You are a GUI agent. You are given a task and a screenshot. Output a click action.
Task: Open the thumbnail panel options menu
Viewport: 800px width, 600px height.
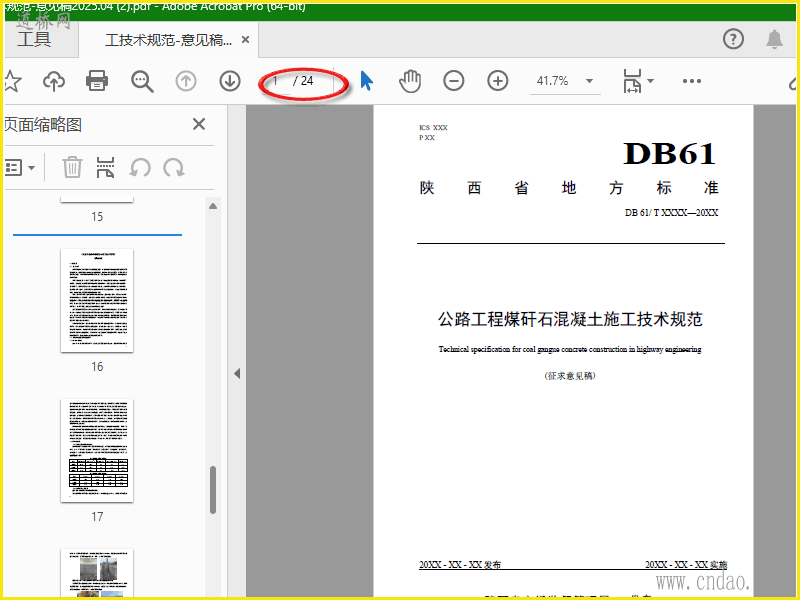point(20,167)
